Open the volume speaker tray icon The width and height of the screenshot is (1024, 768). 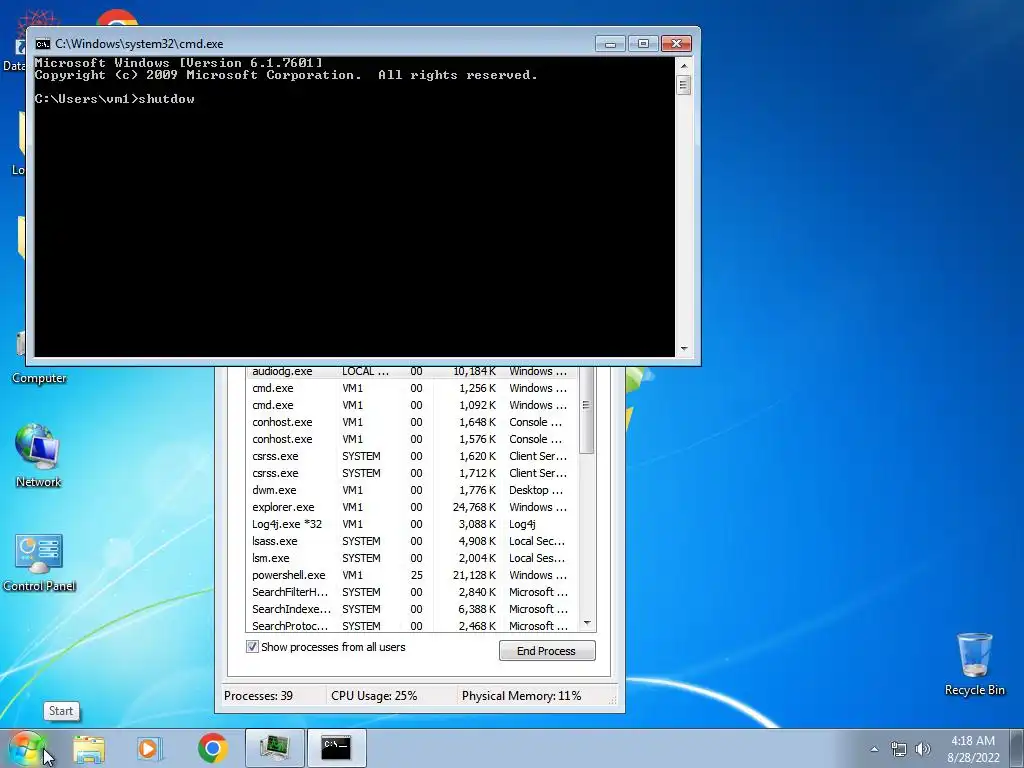click(922, 749)
